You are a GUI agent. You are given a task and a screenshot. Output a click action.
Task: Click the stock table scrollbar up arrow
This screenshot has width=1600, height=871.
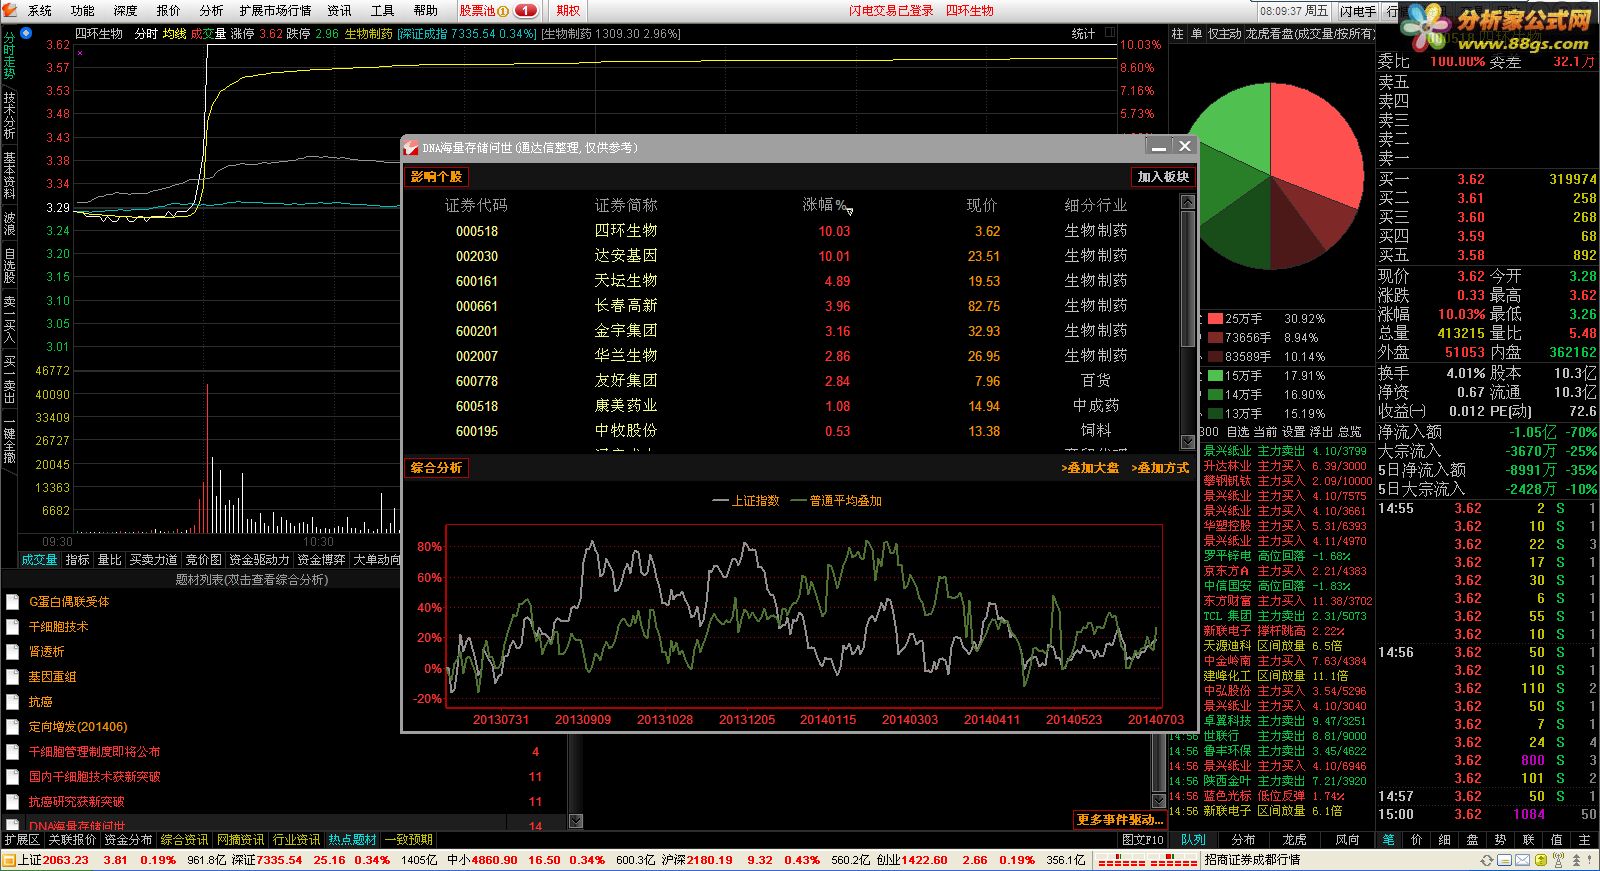pyautogui.click(x=1187, y=202)
